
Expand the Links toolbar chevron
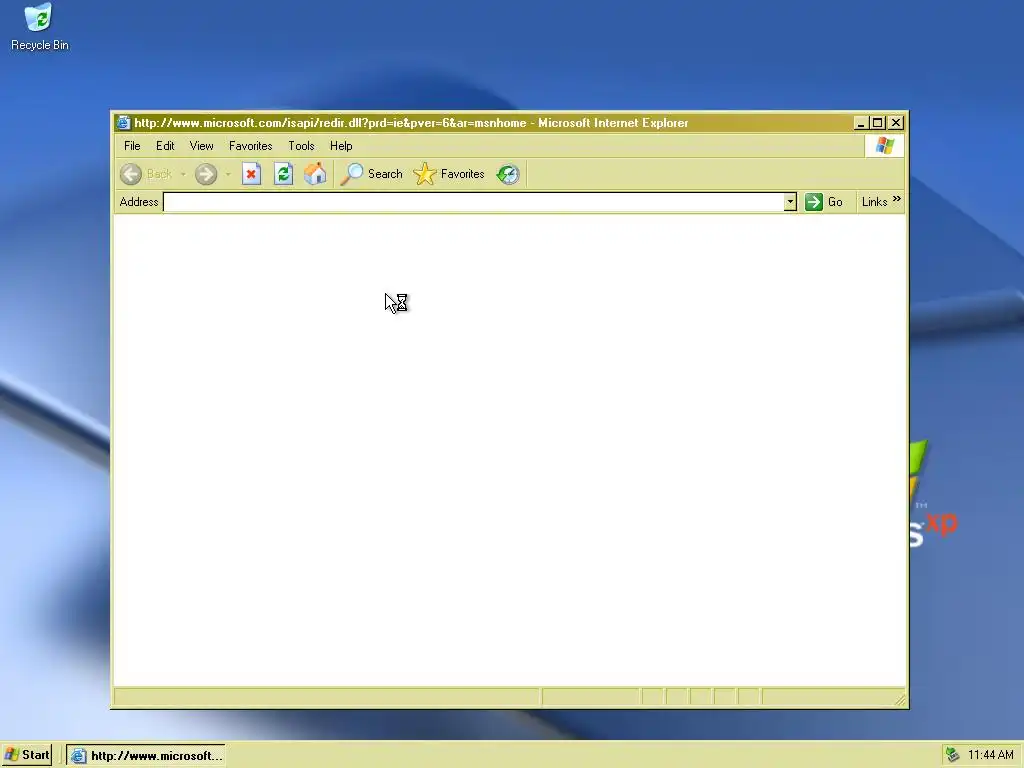pyautogui.click(x=897, y=199)
